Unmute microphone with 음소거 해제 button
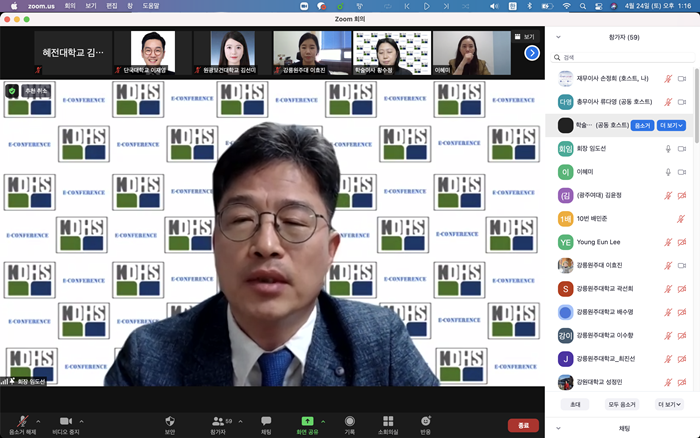 coord(22,425)
